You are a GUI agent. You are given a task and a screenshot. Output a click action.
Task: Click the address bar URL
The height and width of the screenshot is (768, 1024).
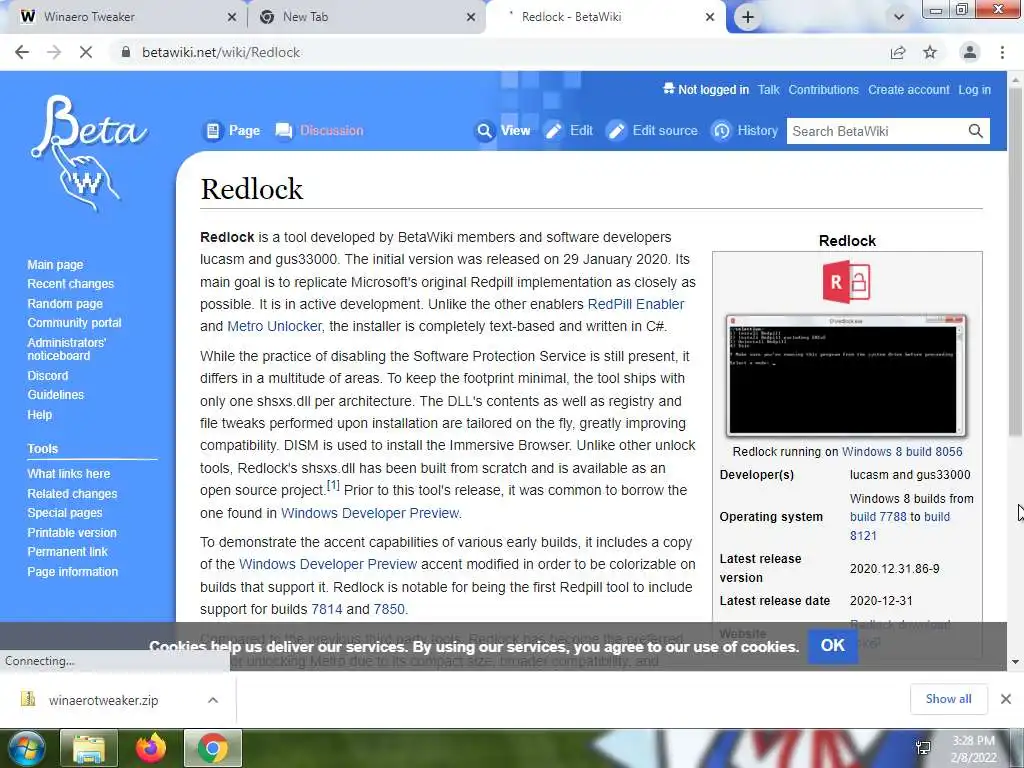(221, 52)
